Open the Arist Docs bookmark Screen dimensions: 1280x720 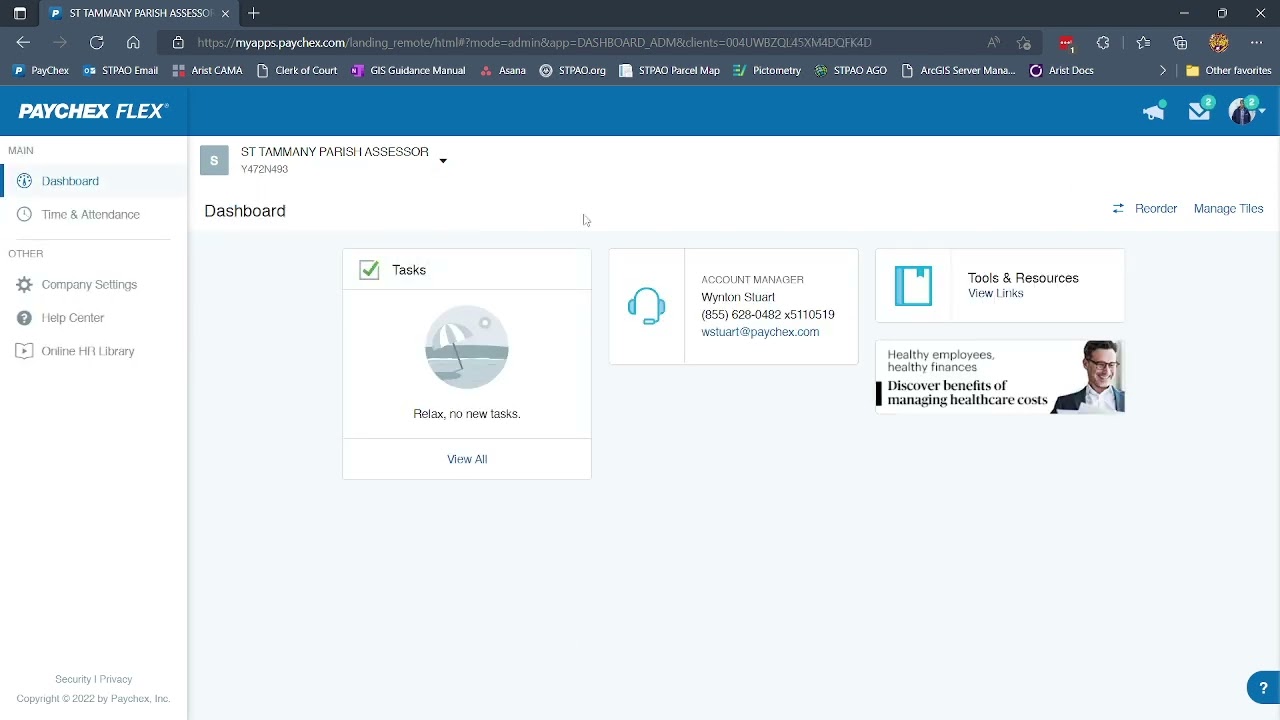point(1061,70)
